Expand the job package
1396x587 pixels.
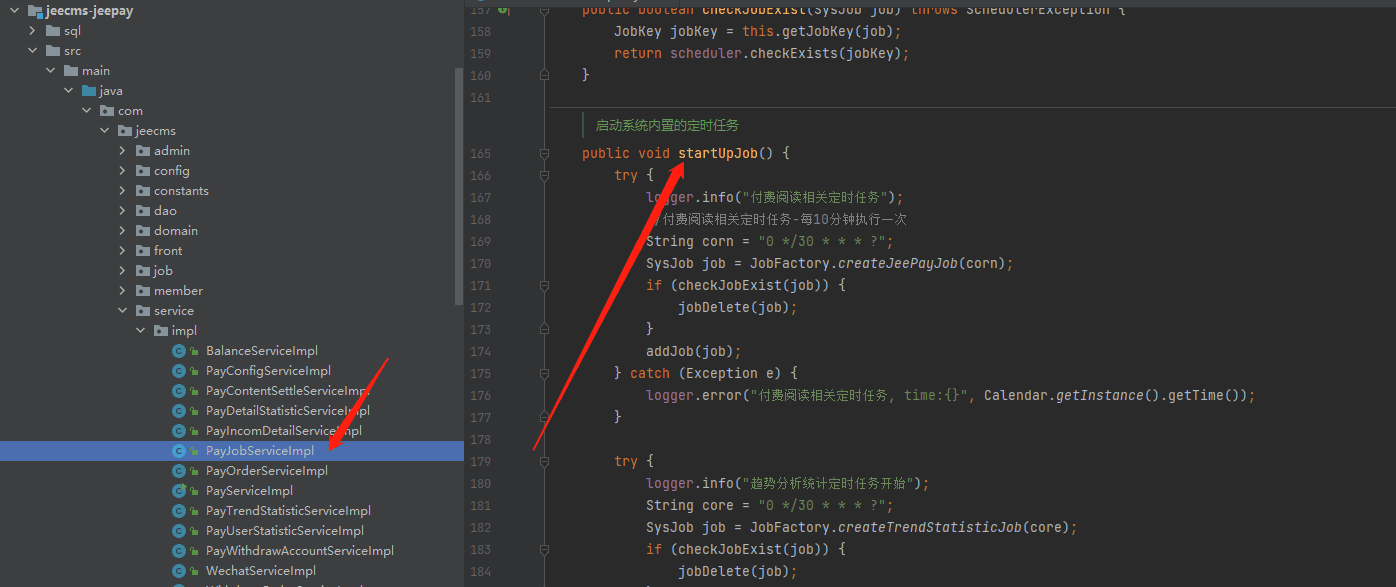coord(122,271)
